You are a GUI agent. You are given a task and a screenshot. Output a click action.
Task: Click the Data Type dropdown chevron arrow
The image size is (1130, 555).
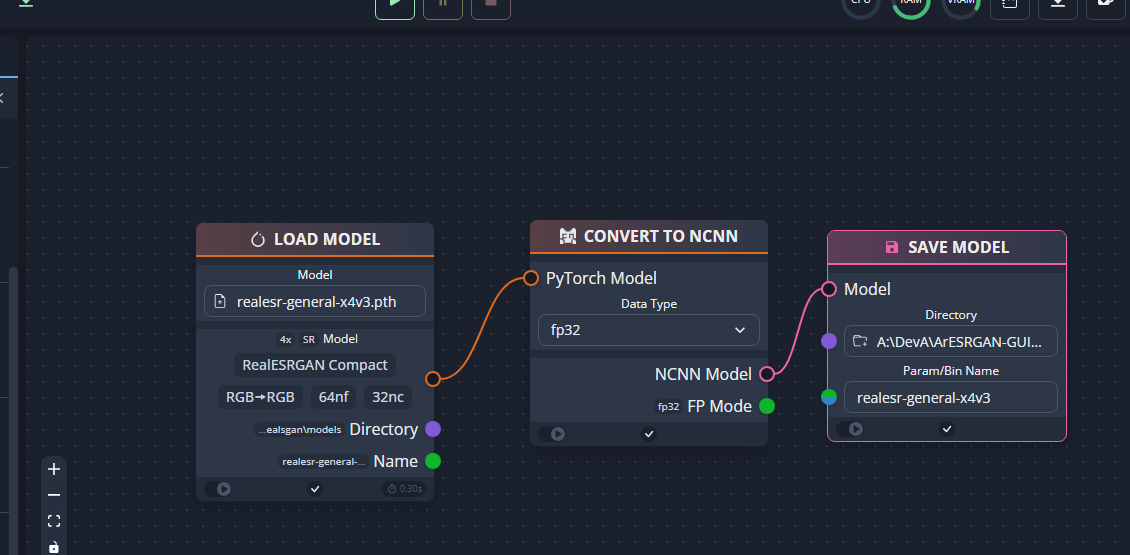739,330
